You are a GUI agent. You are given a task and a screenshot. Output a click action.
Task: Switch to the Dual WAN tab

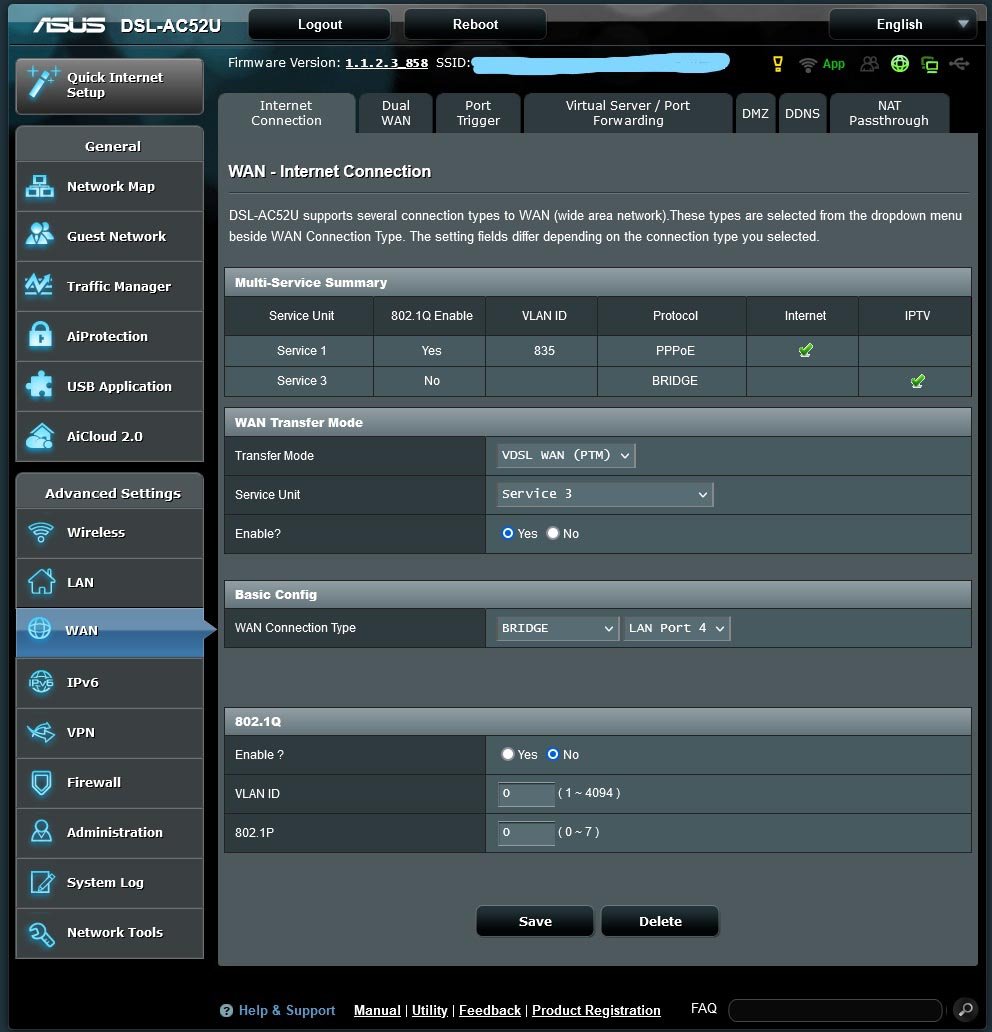click(396, 113)
